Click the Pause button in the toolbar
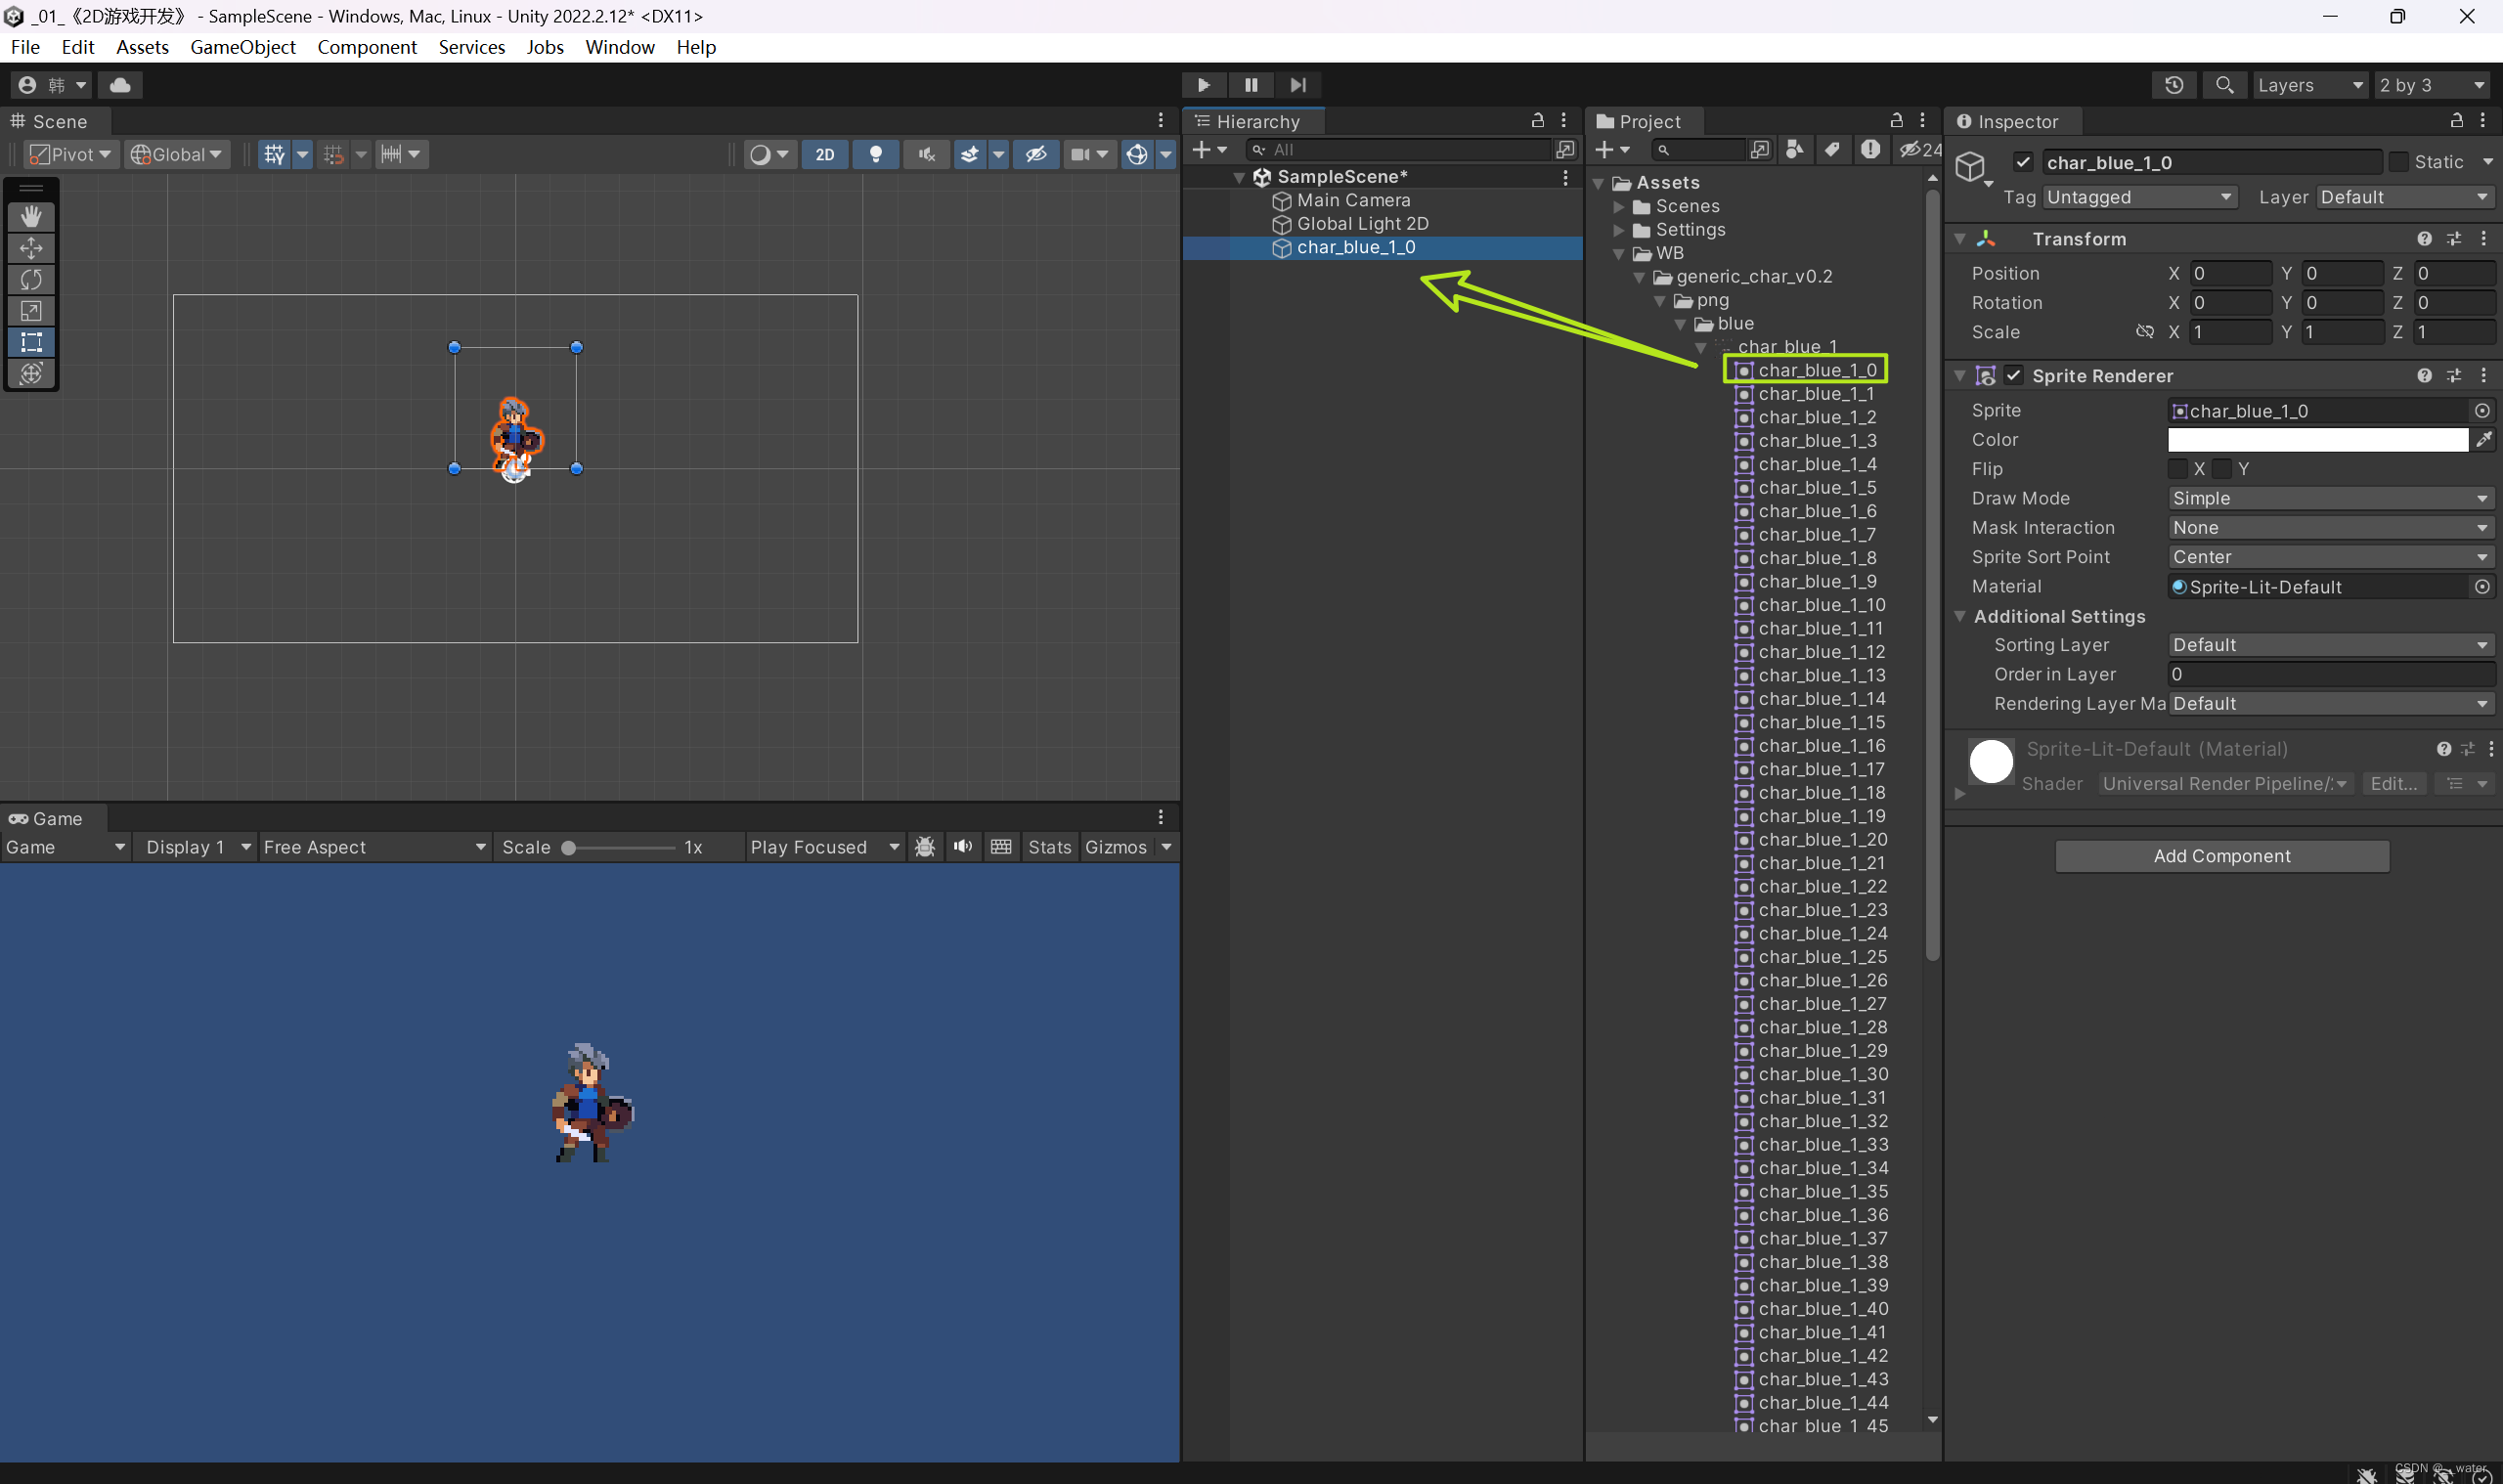2503x1484 pixels. 1250,85
